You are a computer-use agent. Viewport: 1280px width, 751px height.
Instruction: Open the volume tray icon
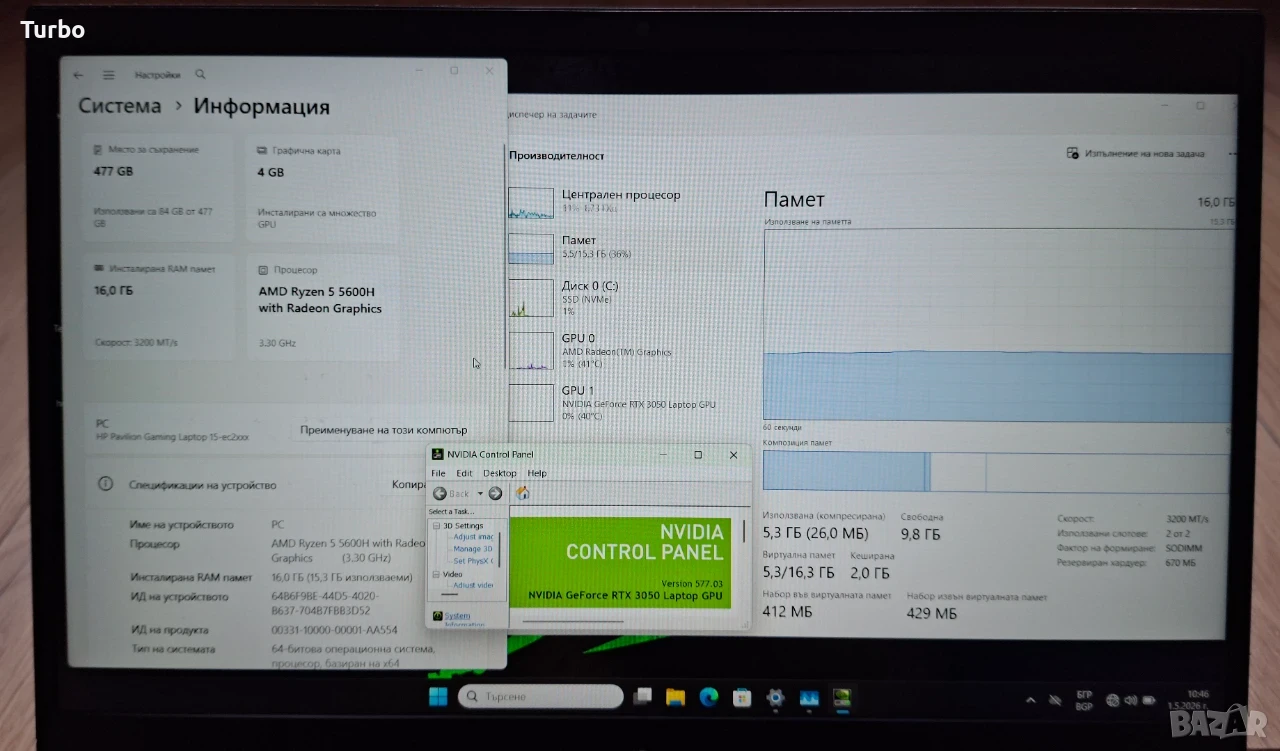[1130, 700]
